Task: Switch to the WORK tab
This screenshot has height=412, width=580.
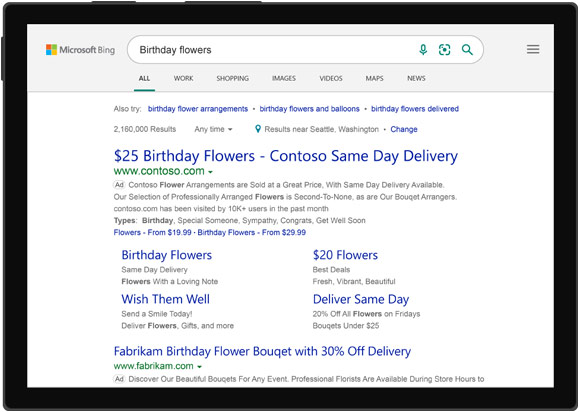Action: 183,78
